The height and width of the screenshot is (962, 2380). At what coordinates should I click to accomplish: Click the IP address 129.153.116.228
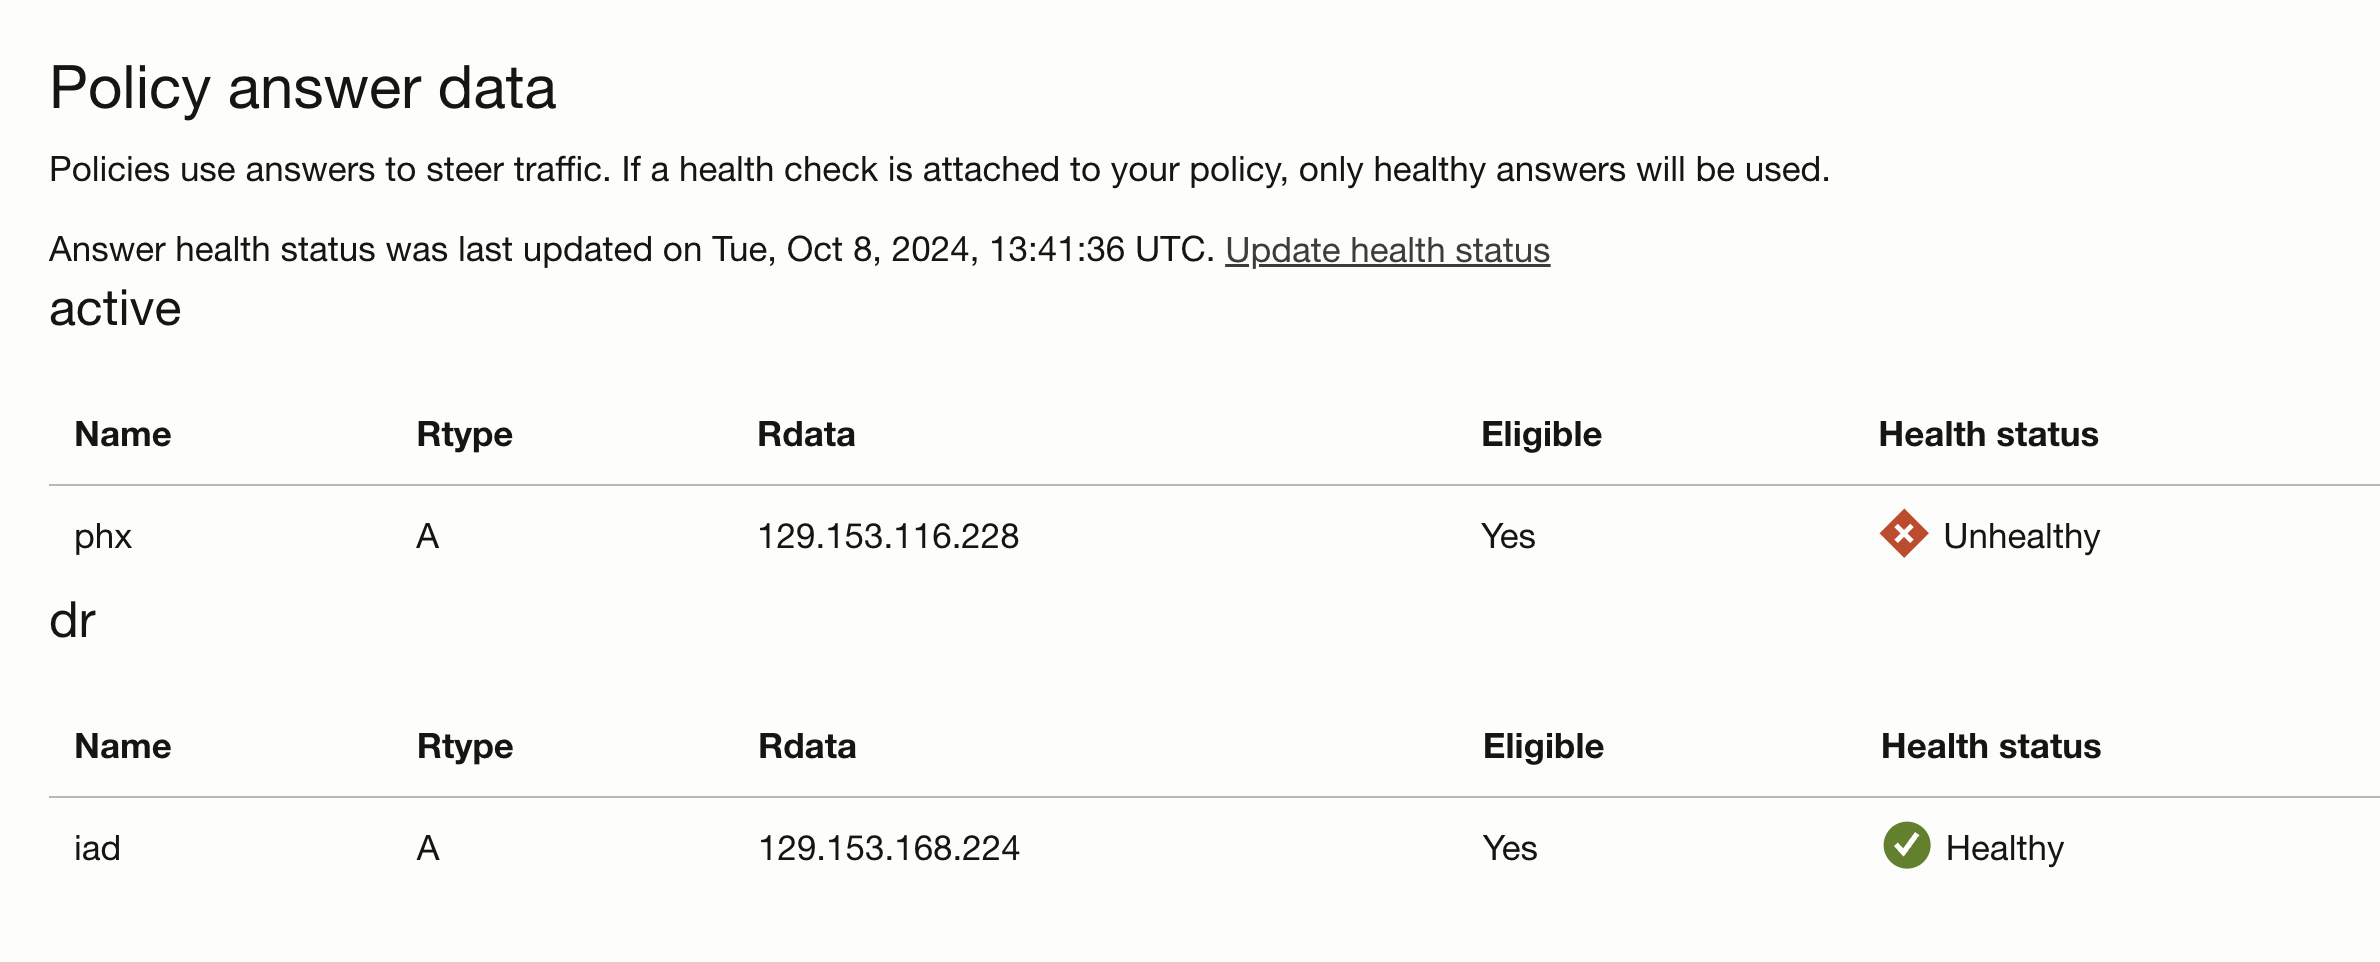[888, 537]
